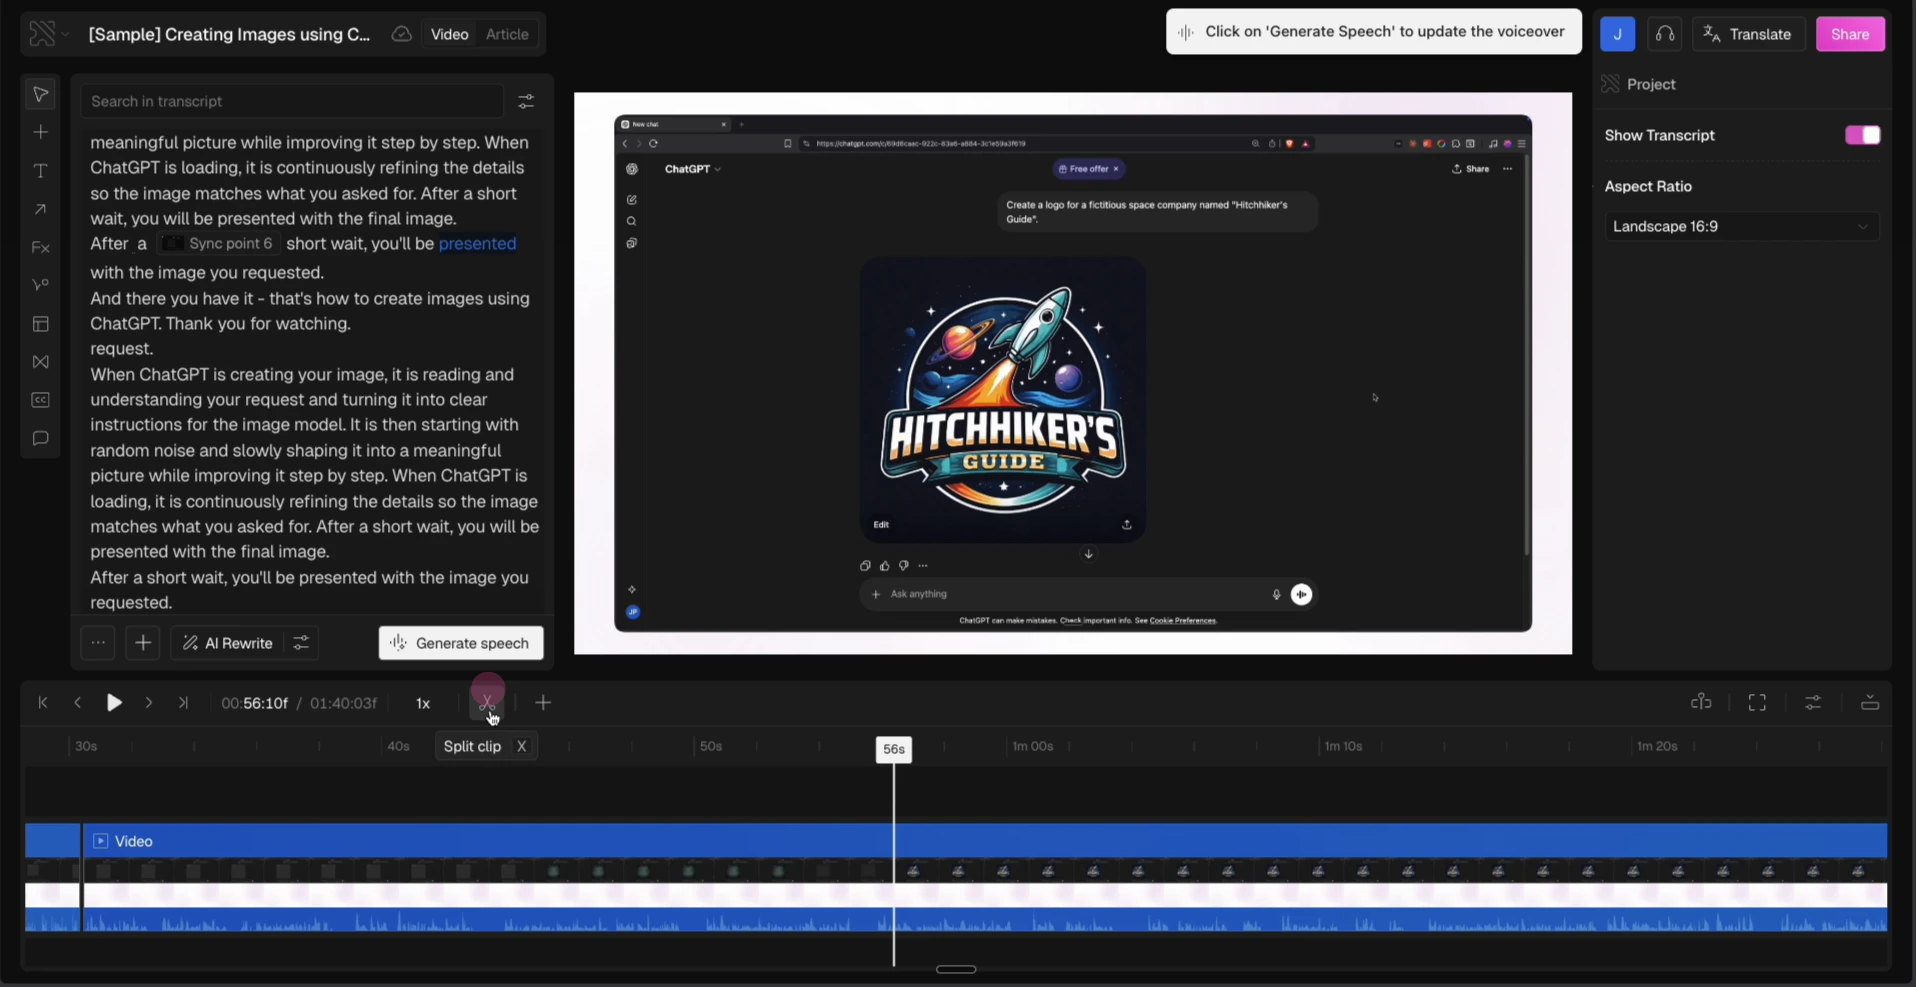Click the 1m 00s mark on the timeline ruler
The height and width of the screenshot is (987, 1916).
point(1033,746)
